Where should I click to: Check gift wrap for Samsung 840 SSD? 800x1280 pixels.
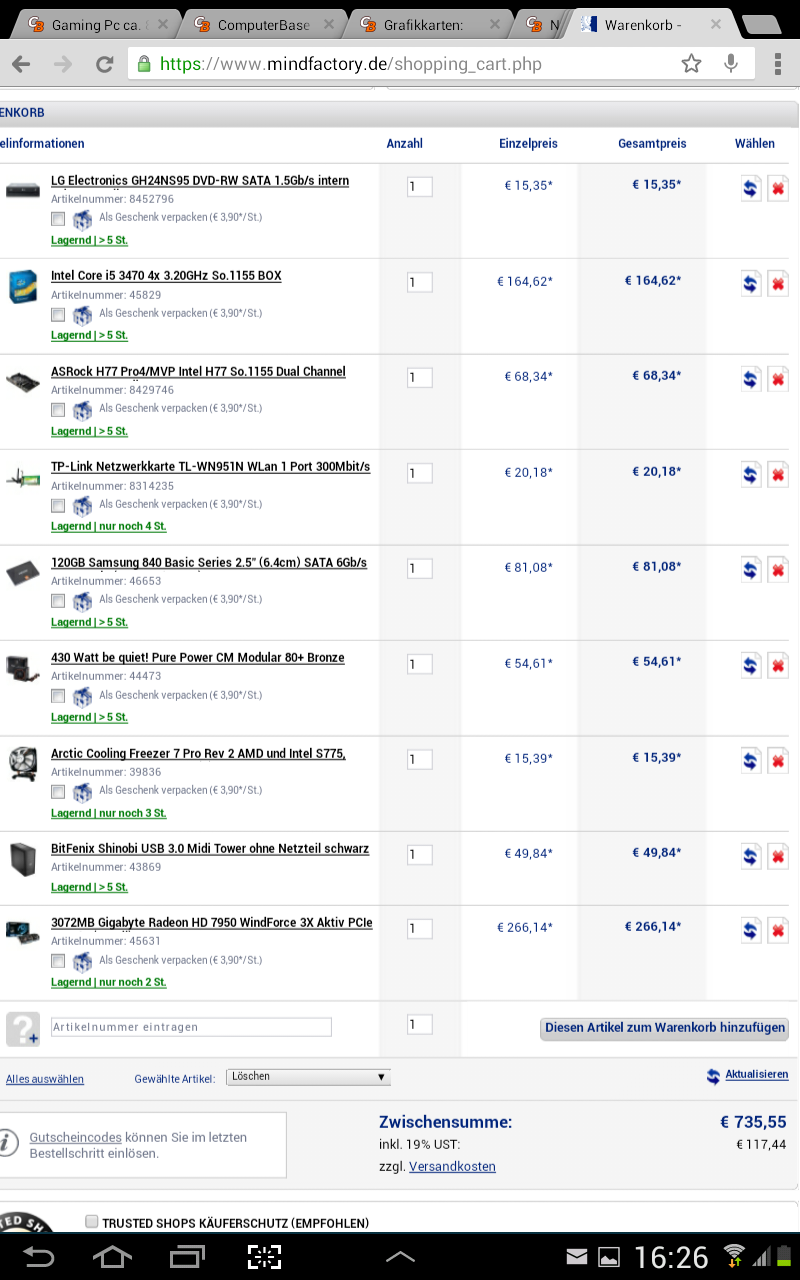point(58,601)
